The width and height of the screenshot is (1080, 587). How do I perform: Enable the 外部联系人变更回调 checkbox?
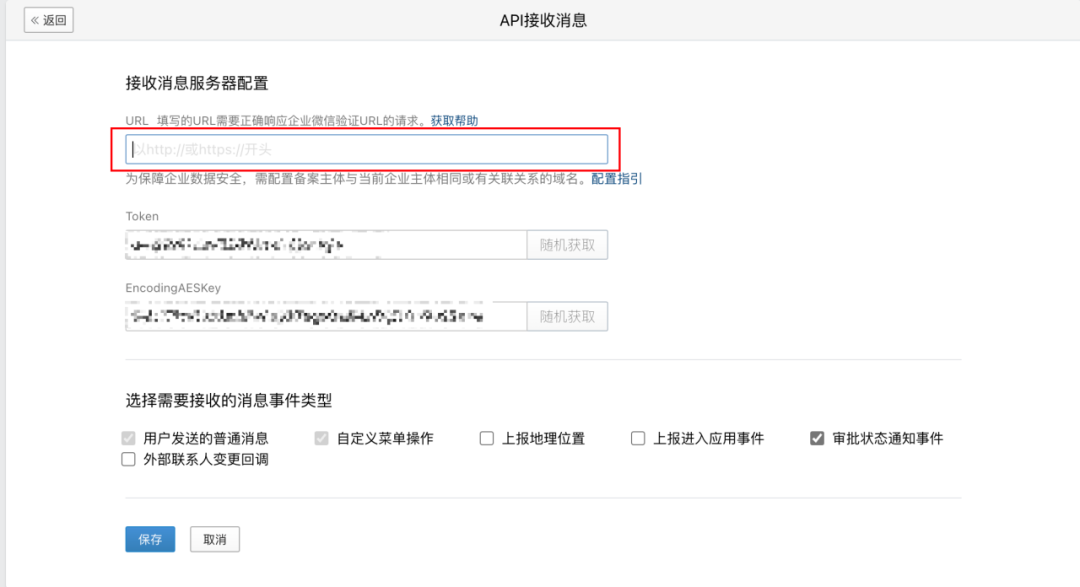(x=128, y=459)
